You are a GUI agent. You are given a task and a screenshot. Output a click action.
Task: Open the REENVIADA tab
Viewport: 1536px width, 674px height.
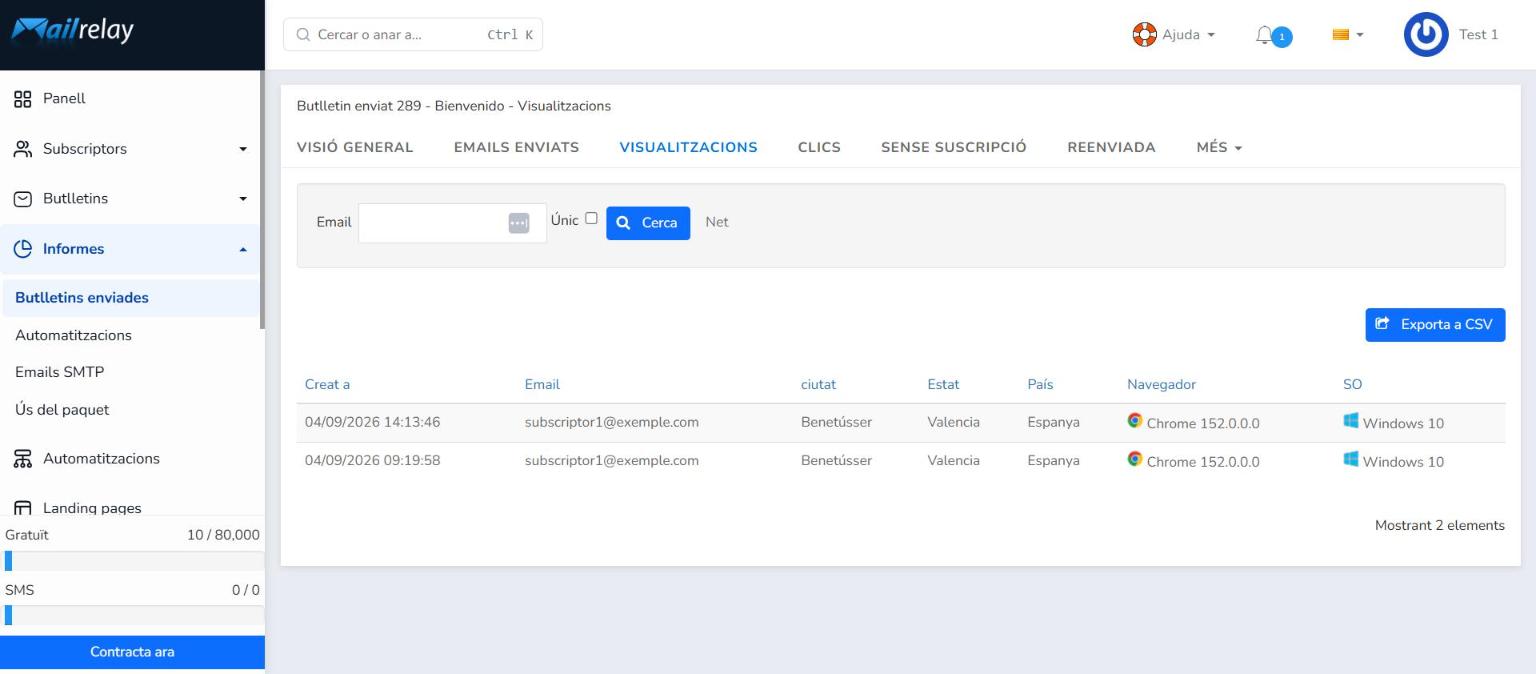[x=1111, y=147]
